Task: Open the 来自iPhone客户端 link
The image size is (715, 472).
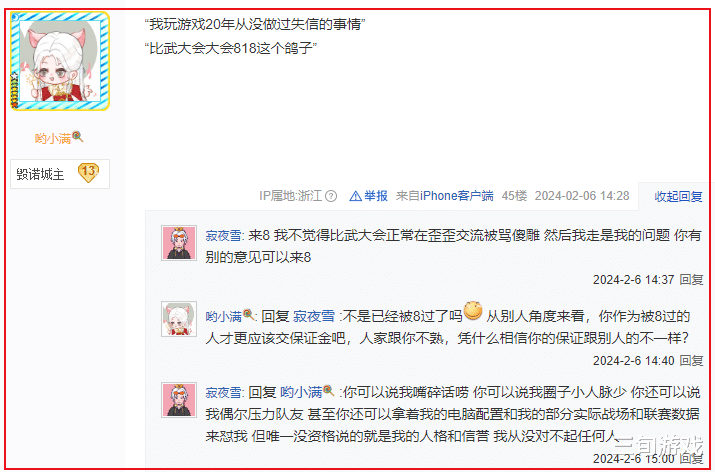Action: [x=445, y=196]
